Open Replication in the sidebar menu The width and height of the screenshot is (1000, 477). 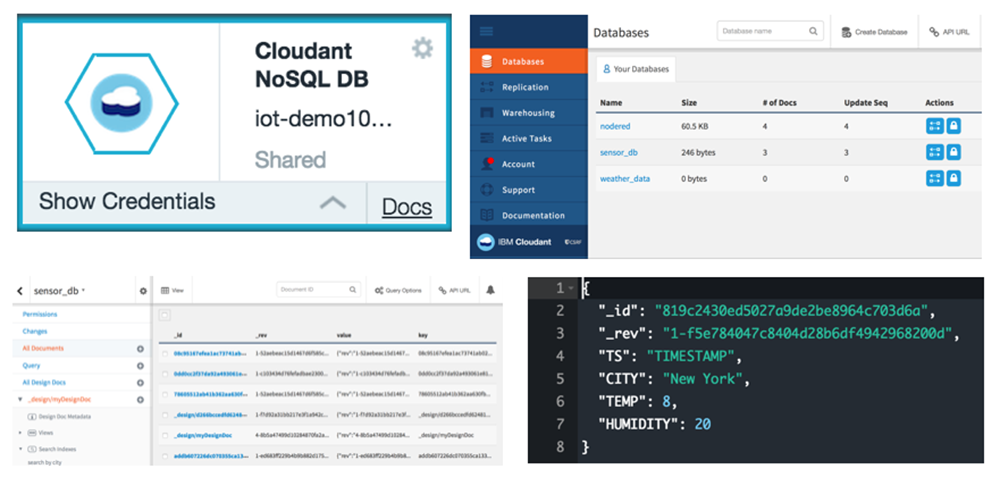pyautogui.click(x=525, y=87)
